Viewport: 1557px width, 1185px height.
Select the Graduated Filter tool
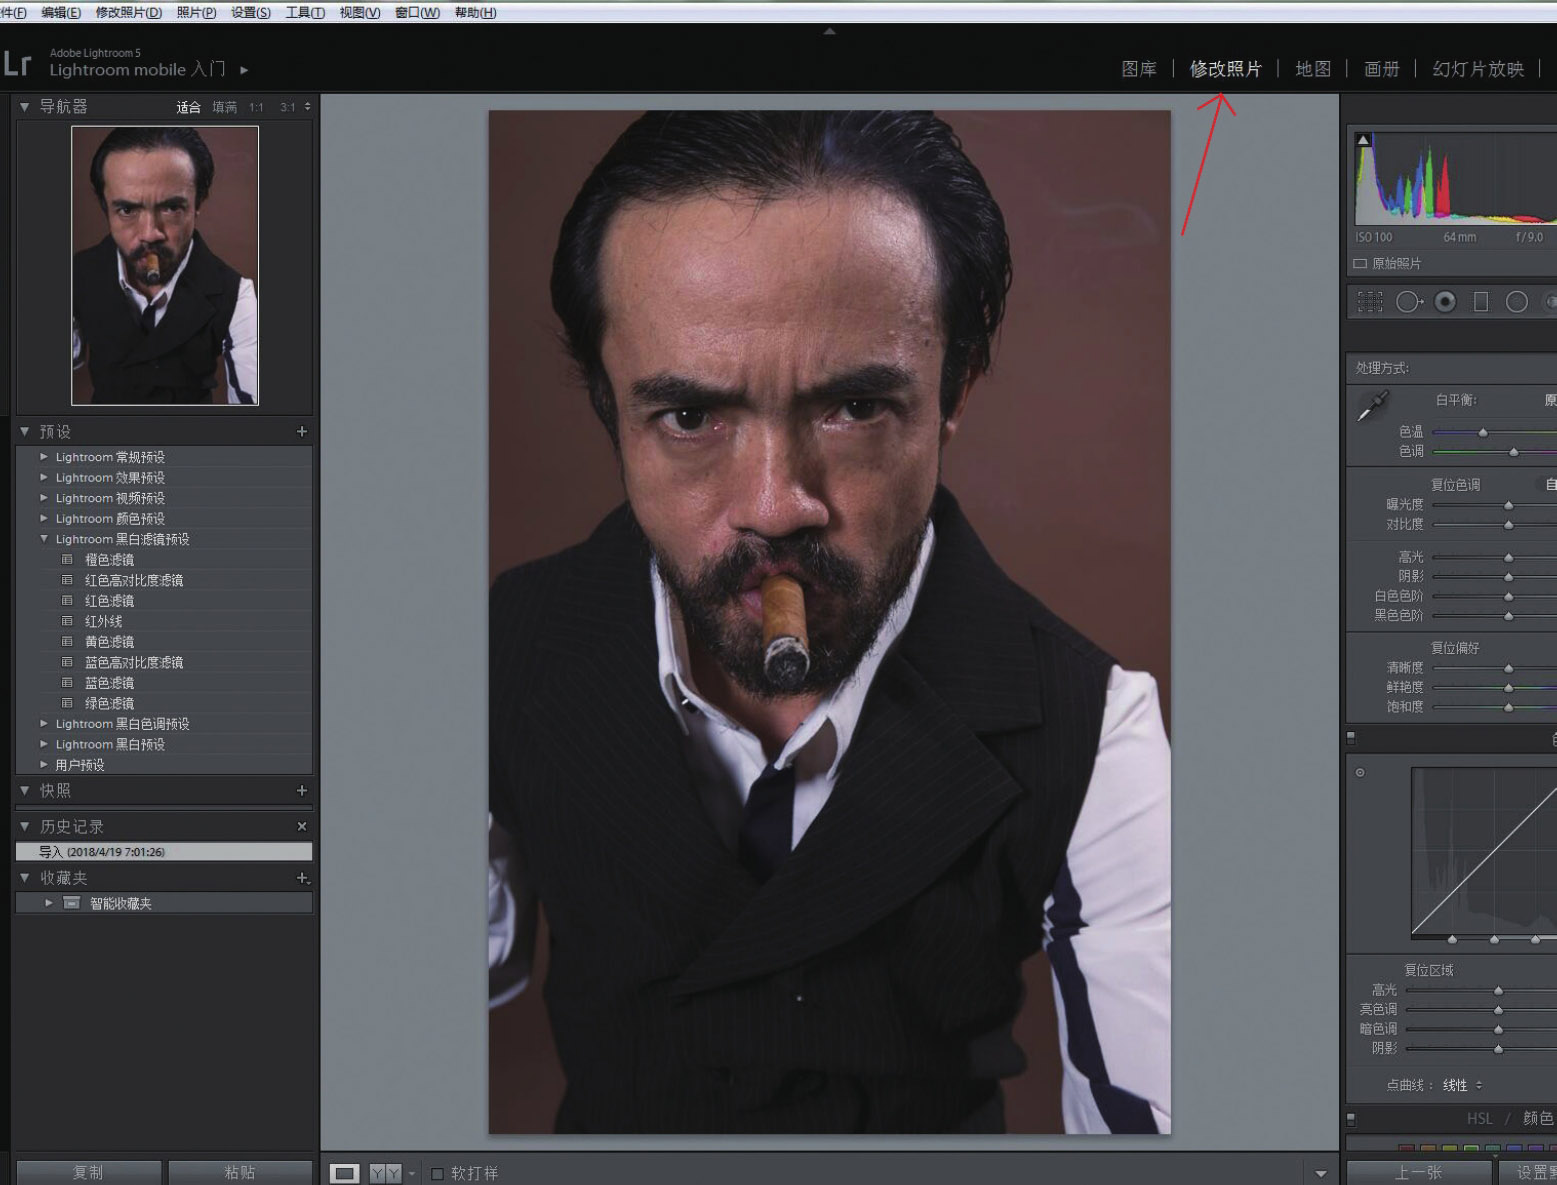[x=1481, y=301]
